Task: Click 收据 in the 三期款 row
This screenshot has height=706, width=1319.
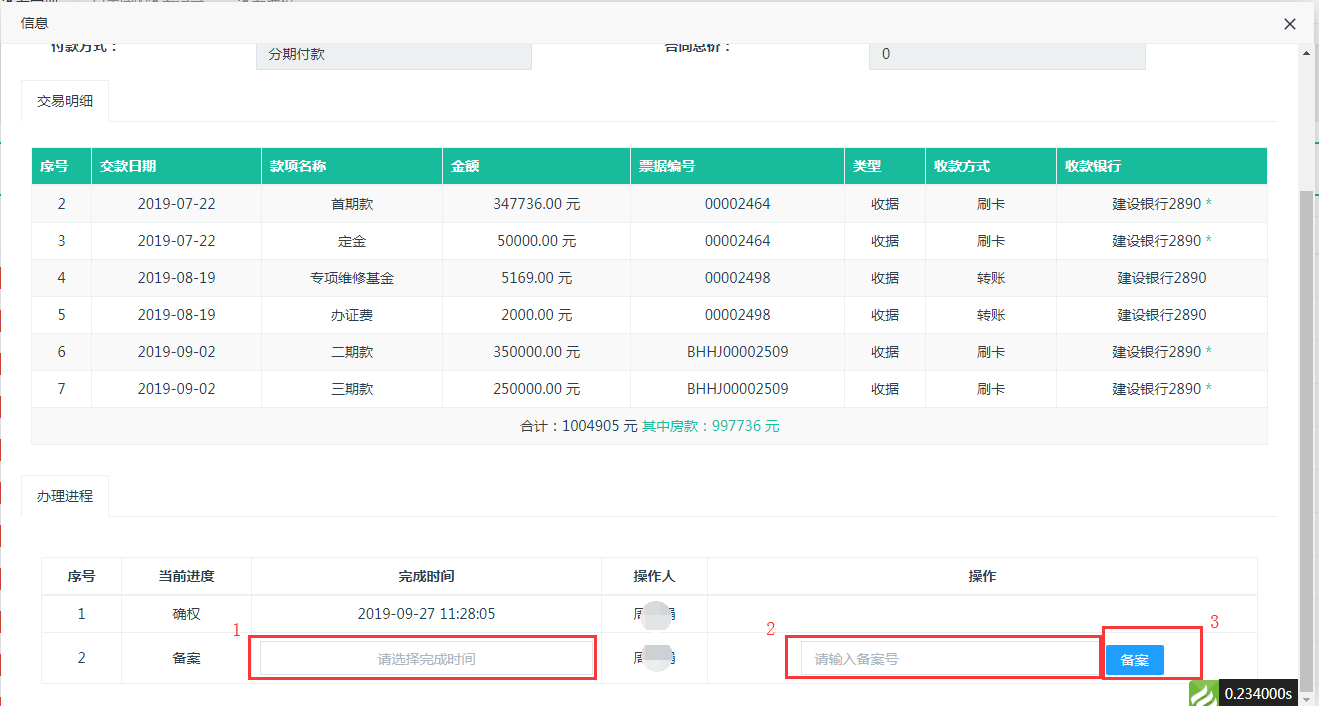Action: (x=885, y=389)
